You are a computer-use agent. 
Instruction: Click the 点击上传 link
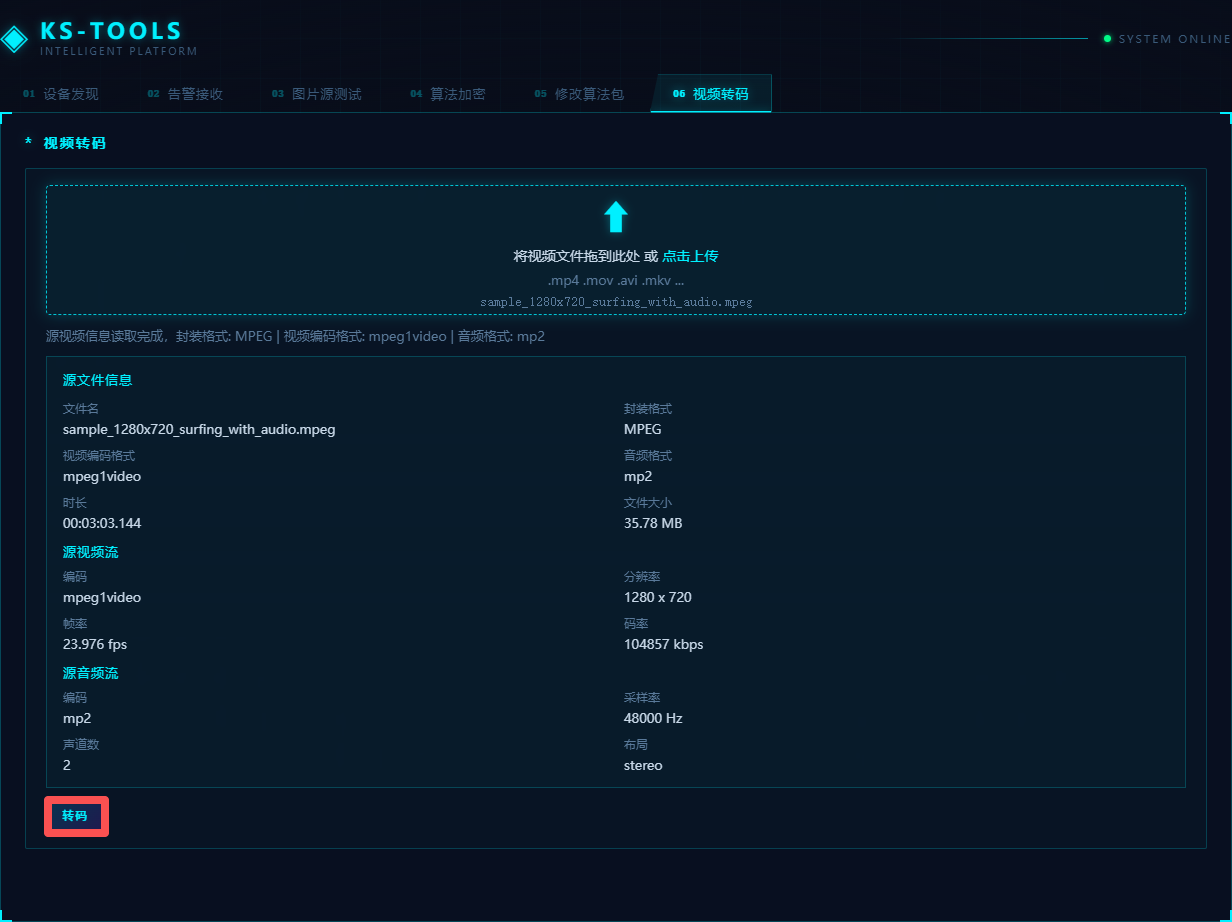[690, 256]
